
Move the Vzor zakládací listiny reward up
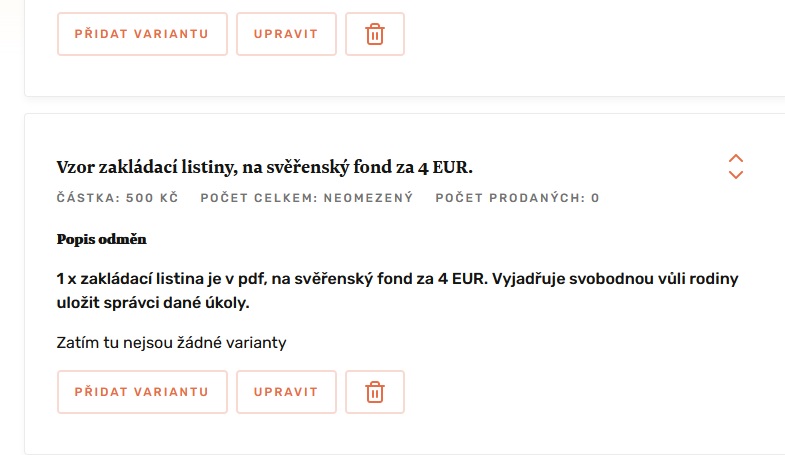click(x=735, y=159)
